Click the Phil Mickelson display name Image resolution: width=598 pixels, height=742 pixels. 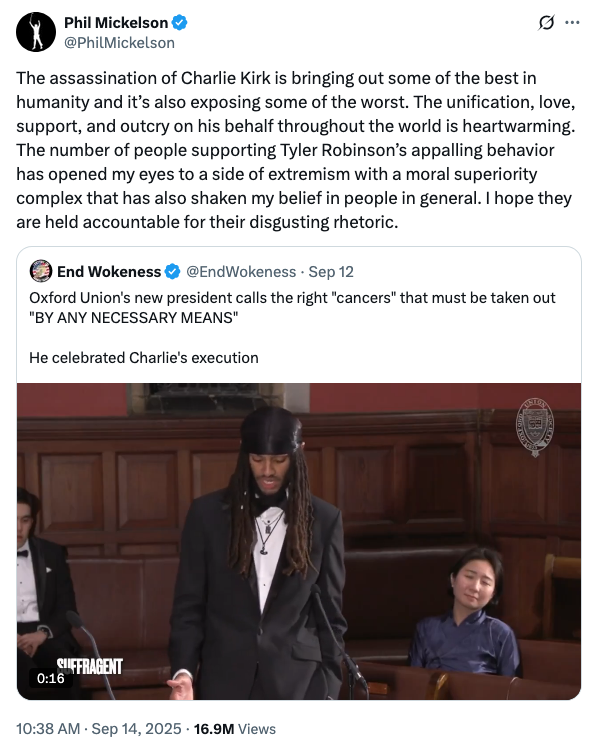tap(116, 22)
